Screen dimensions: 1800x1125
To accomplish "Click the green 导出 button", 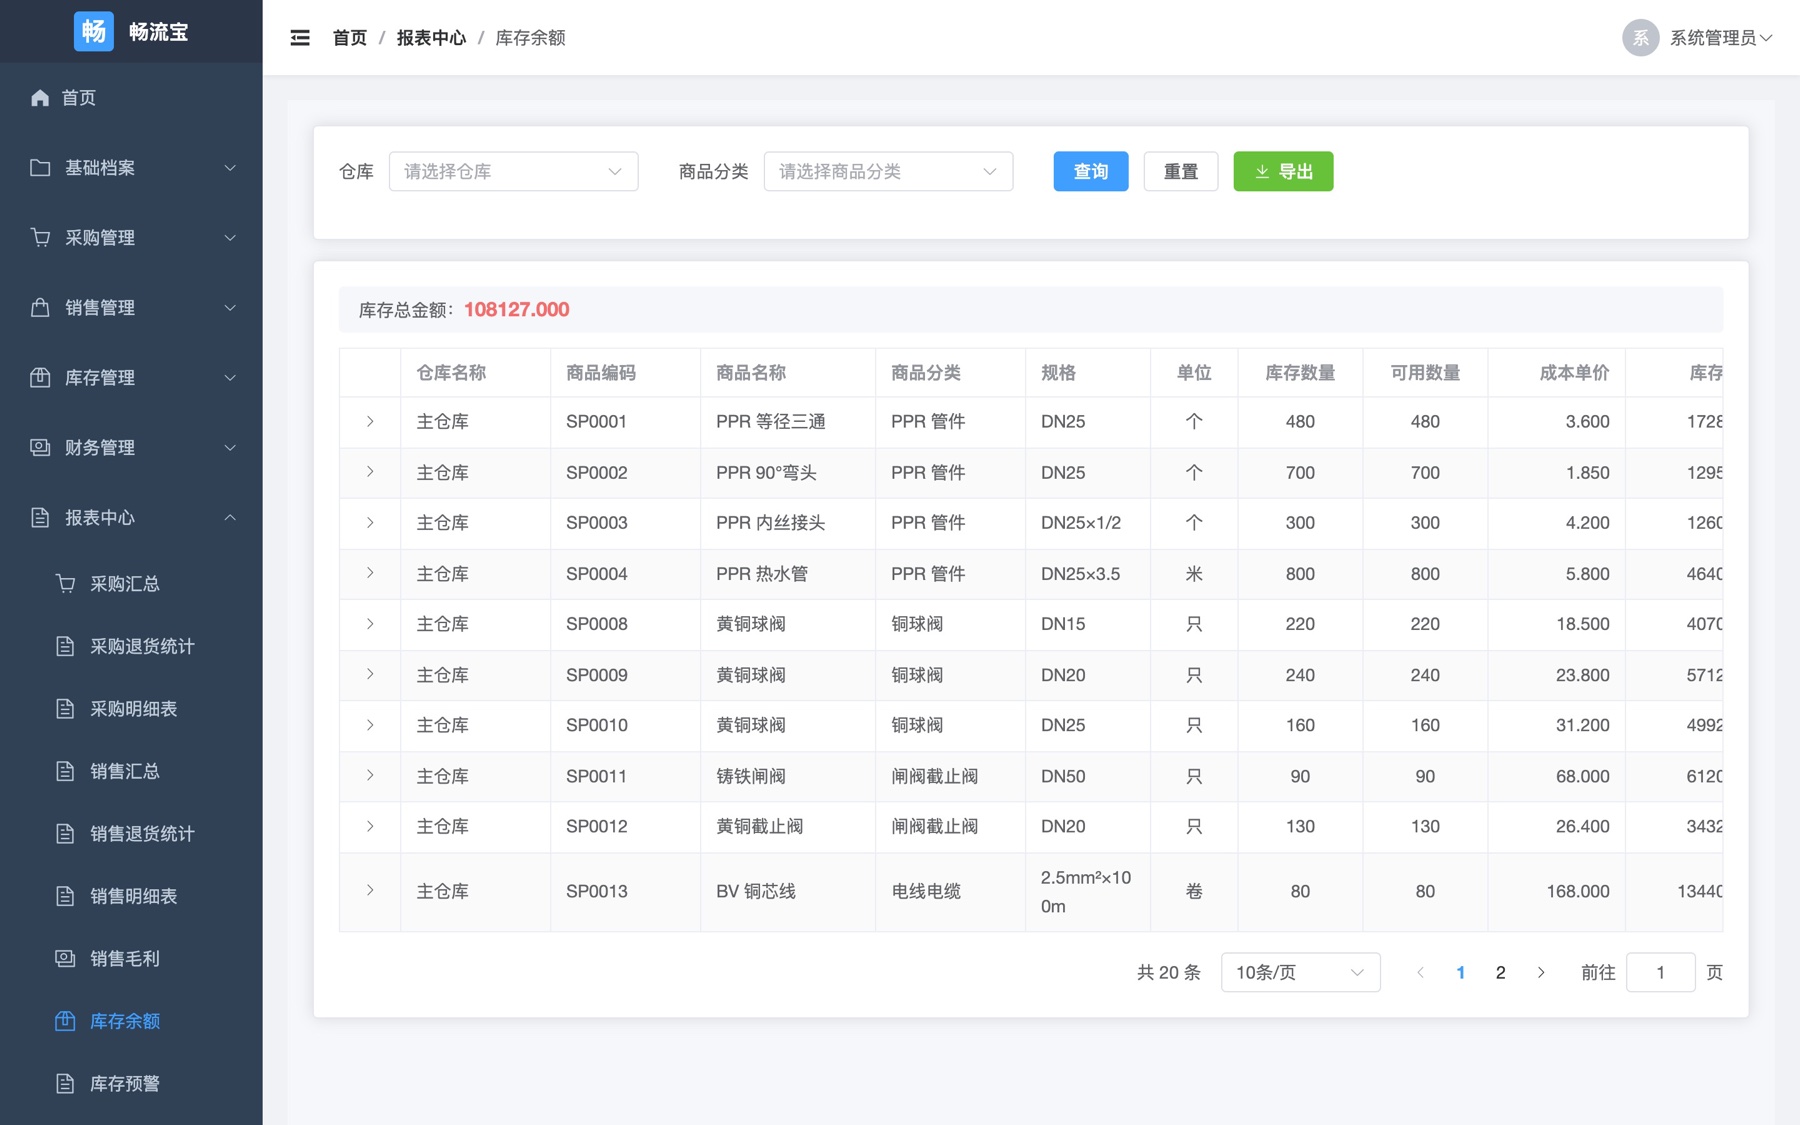I will click(1283, 171).
